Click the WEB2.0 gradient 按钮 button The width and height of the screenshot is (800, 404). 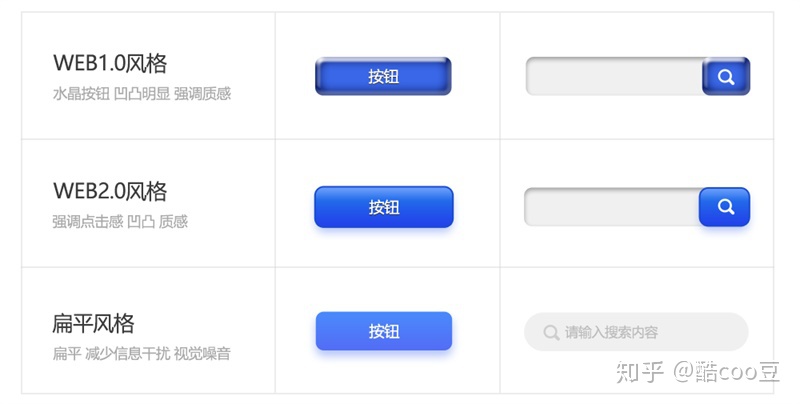click(384, 207)
